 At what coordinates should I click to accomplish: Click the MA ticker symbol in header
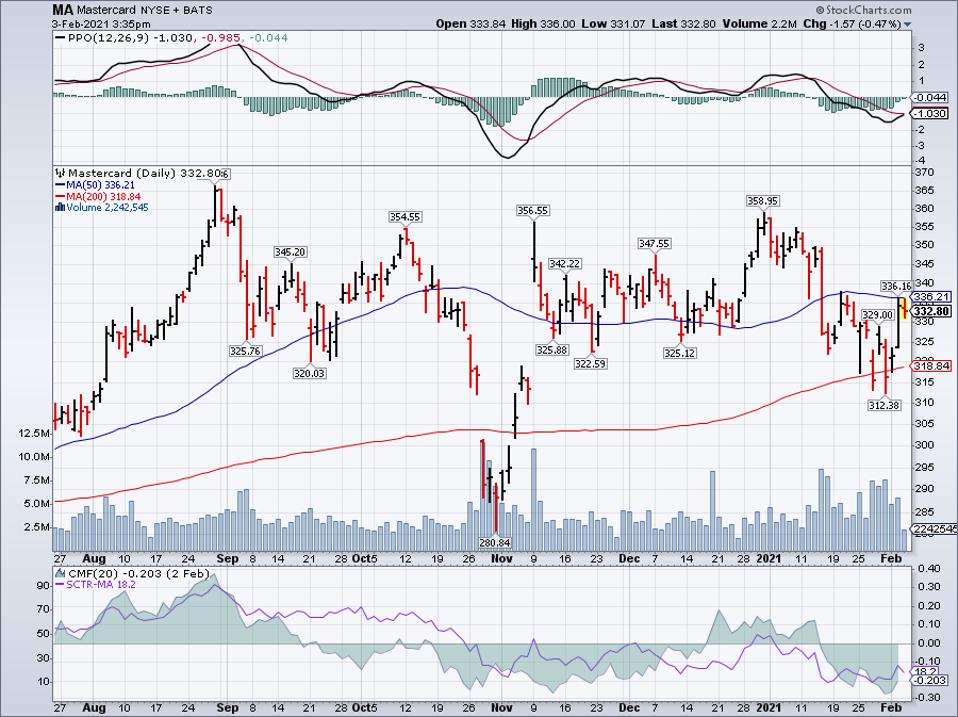[62, 10]
